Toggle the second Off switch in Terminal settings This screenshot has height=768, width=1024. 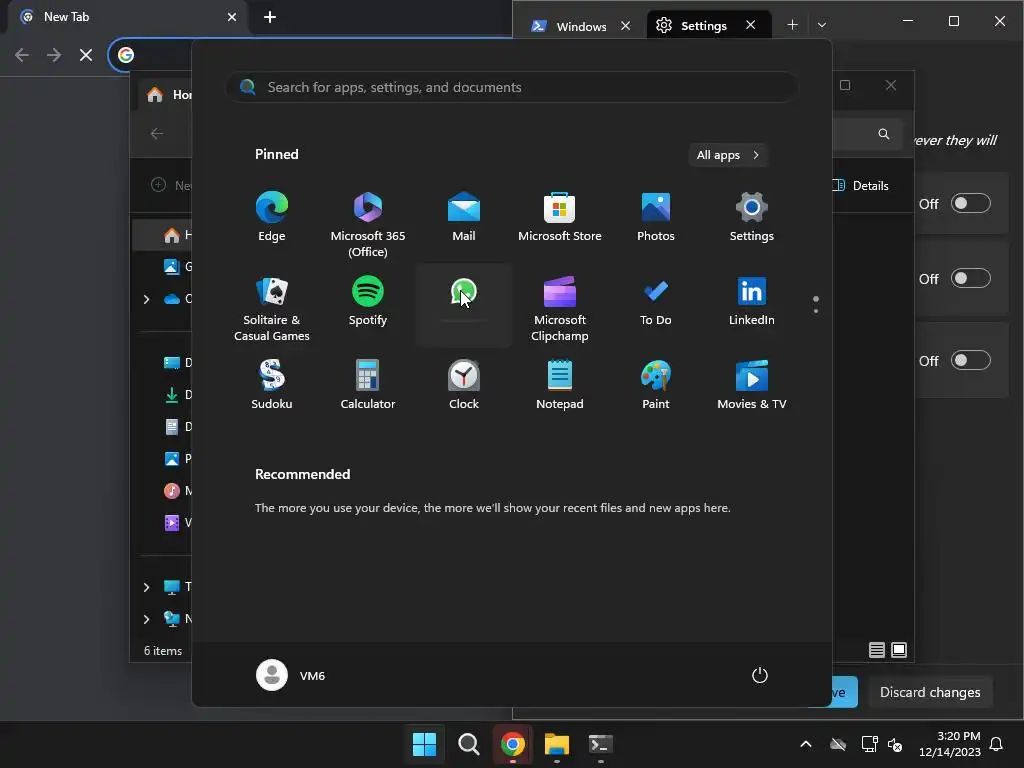click(970, 279)
